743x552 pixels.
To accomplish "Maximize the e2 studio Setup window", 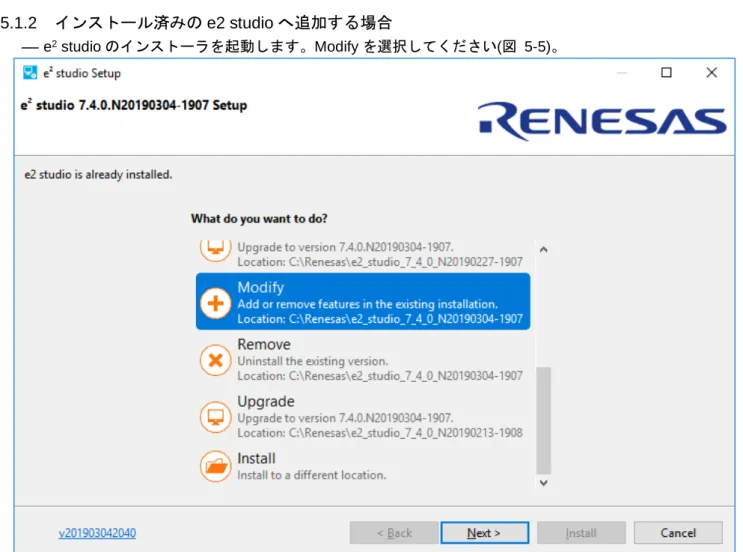I will click(x=666, y=72).
